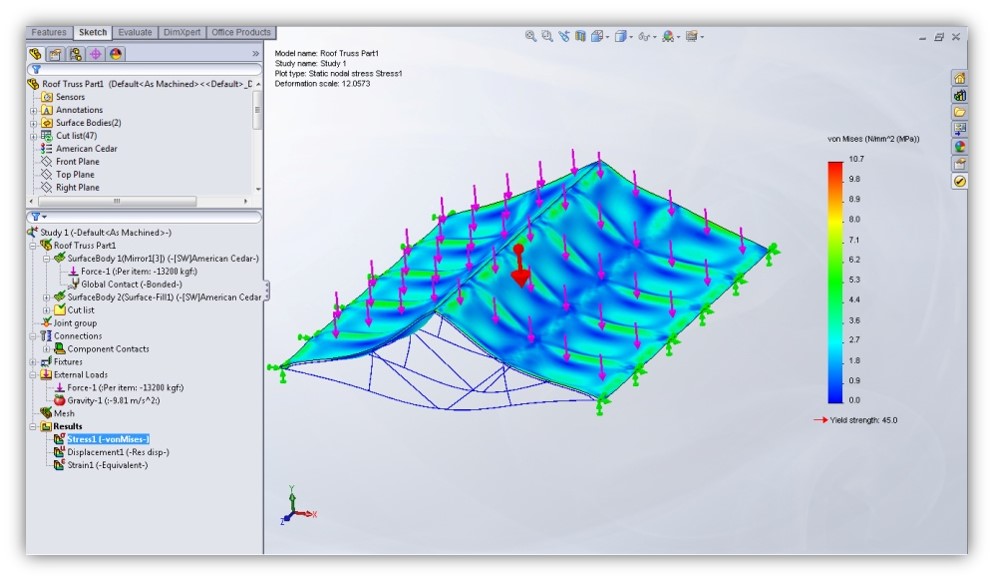Switch to the DimXpert tab
Image resolution: width=994 pixels, height=581 pixels.
tap(182, 32)
